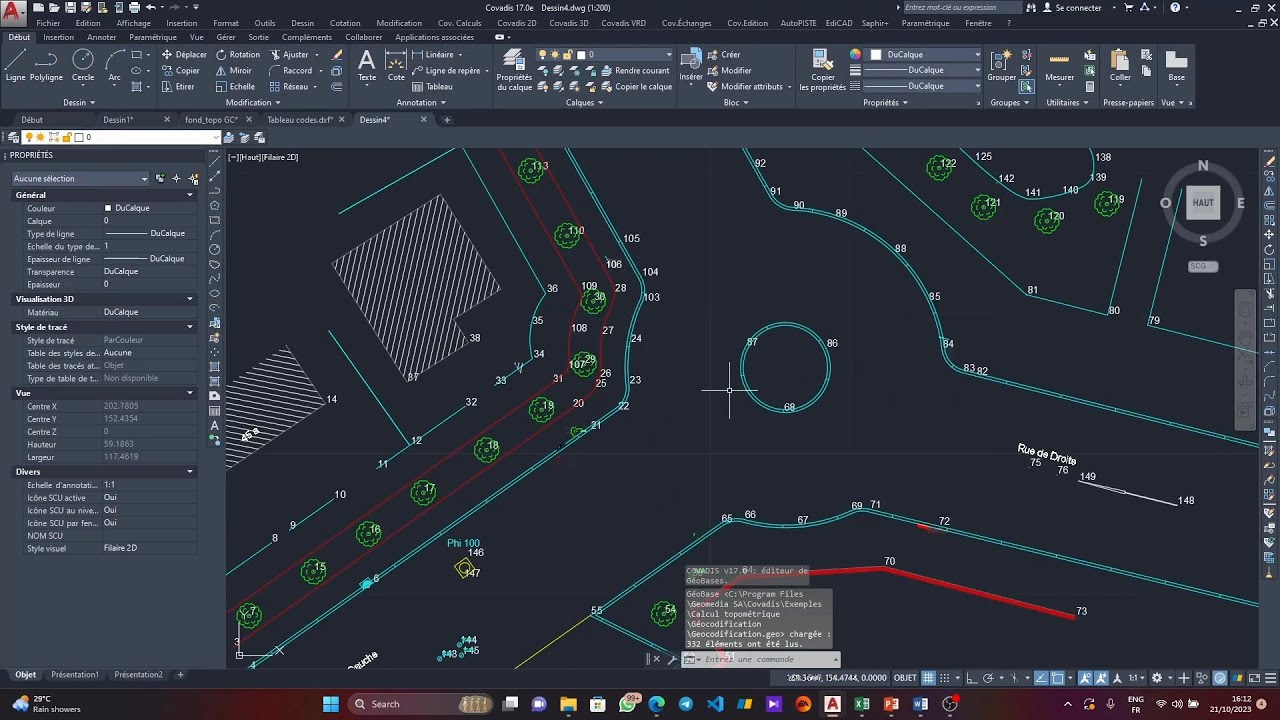Click the HAUT face of the ViewCube

(1203, 203)
